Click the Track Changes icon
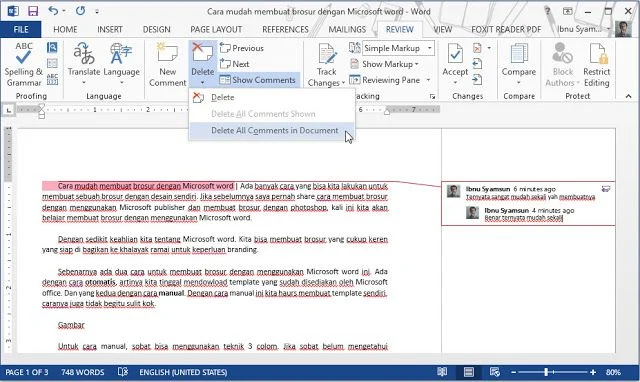The width and height of the screenshot is (640, 382). pyautogui.click(x=327, y=54)
